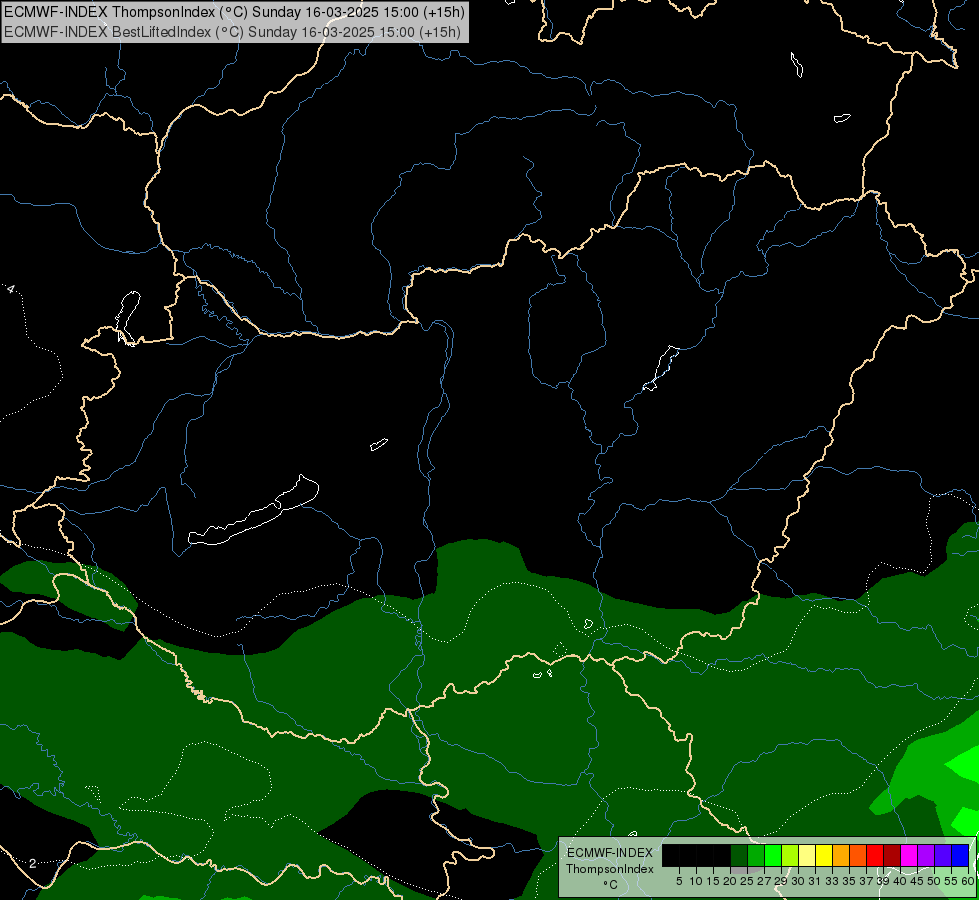Click the bright green 27–29 legend swatch
The width and height of the screenshot is (979, 900).
click(772, 855)
